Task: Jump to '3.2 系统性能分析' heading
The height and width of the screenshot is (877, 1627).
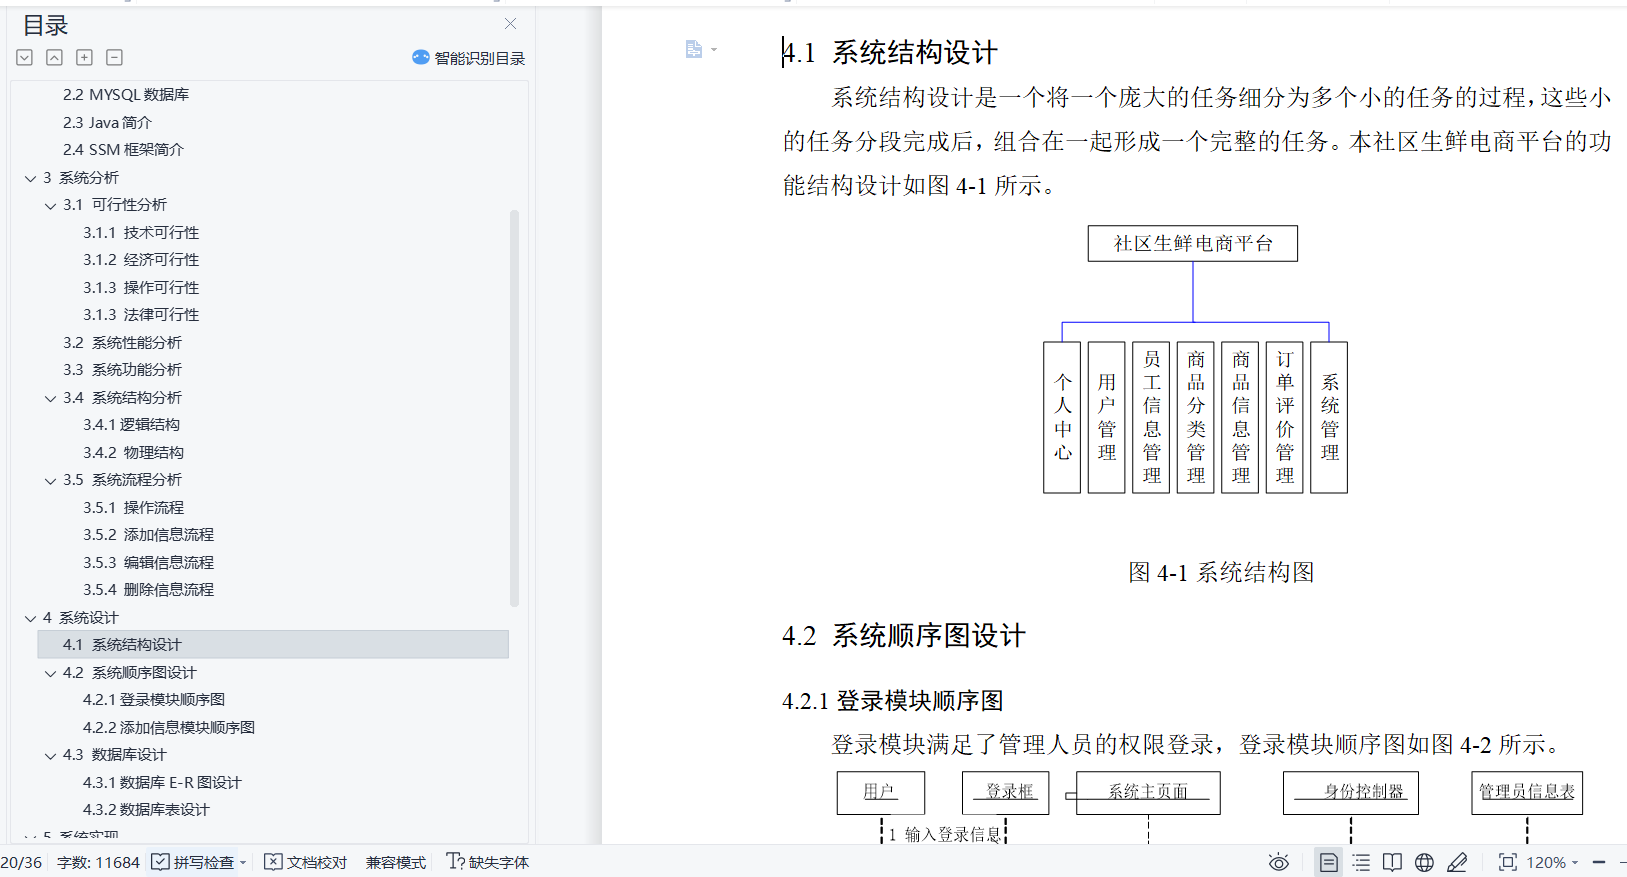Action: (x=122, y=342)
